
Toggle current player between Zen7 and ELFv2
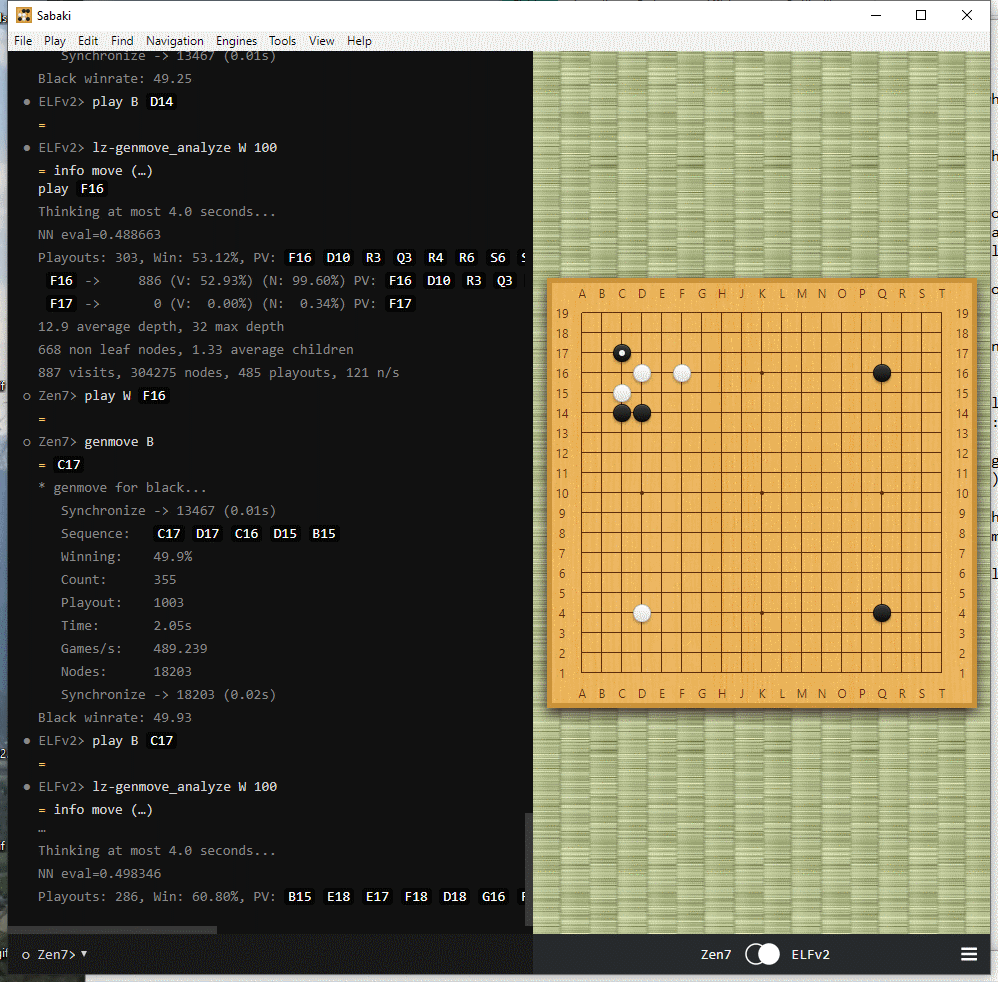pyautogui.click(x=762, y=954)
